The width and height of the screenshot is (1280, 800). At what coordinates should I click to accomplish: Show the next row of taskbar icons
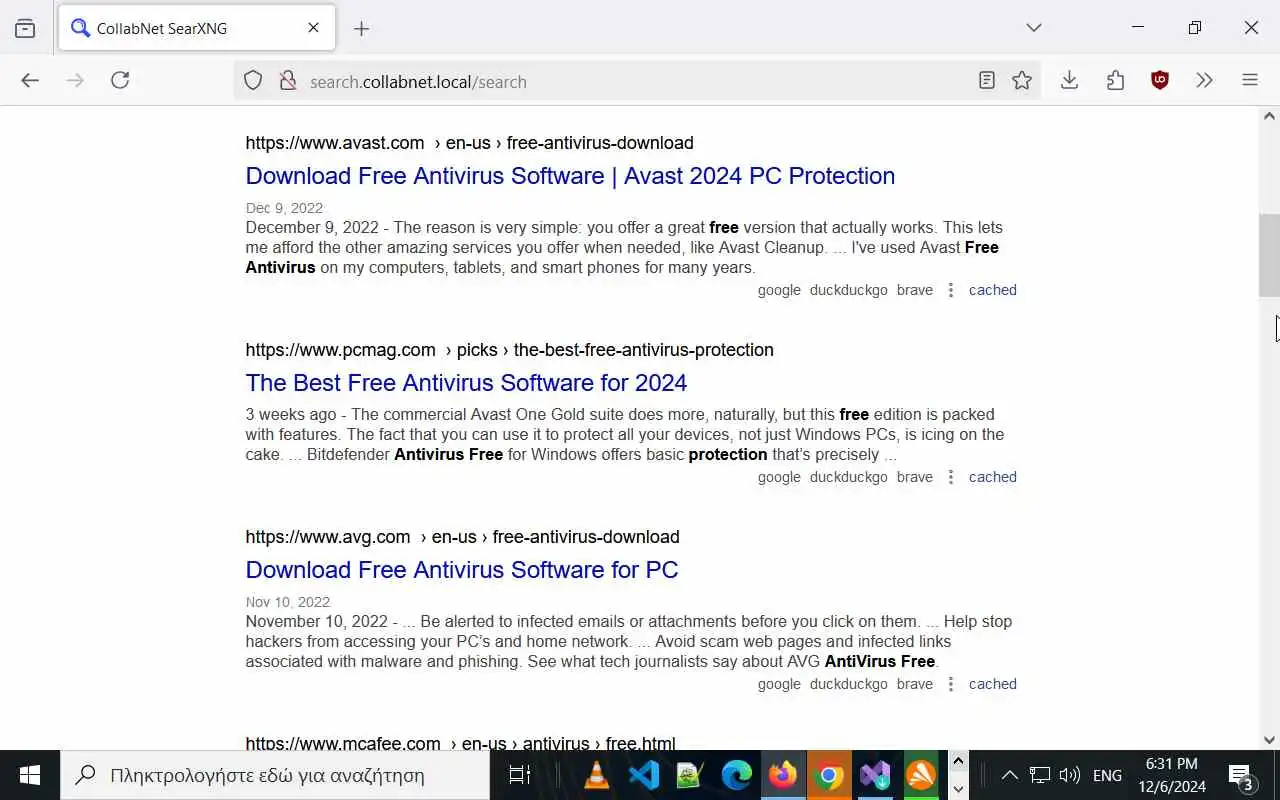958,788
